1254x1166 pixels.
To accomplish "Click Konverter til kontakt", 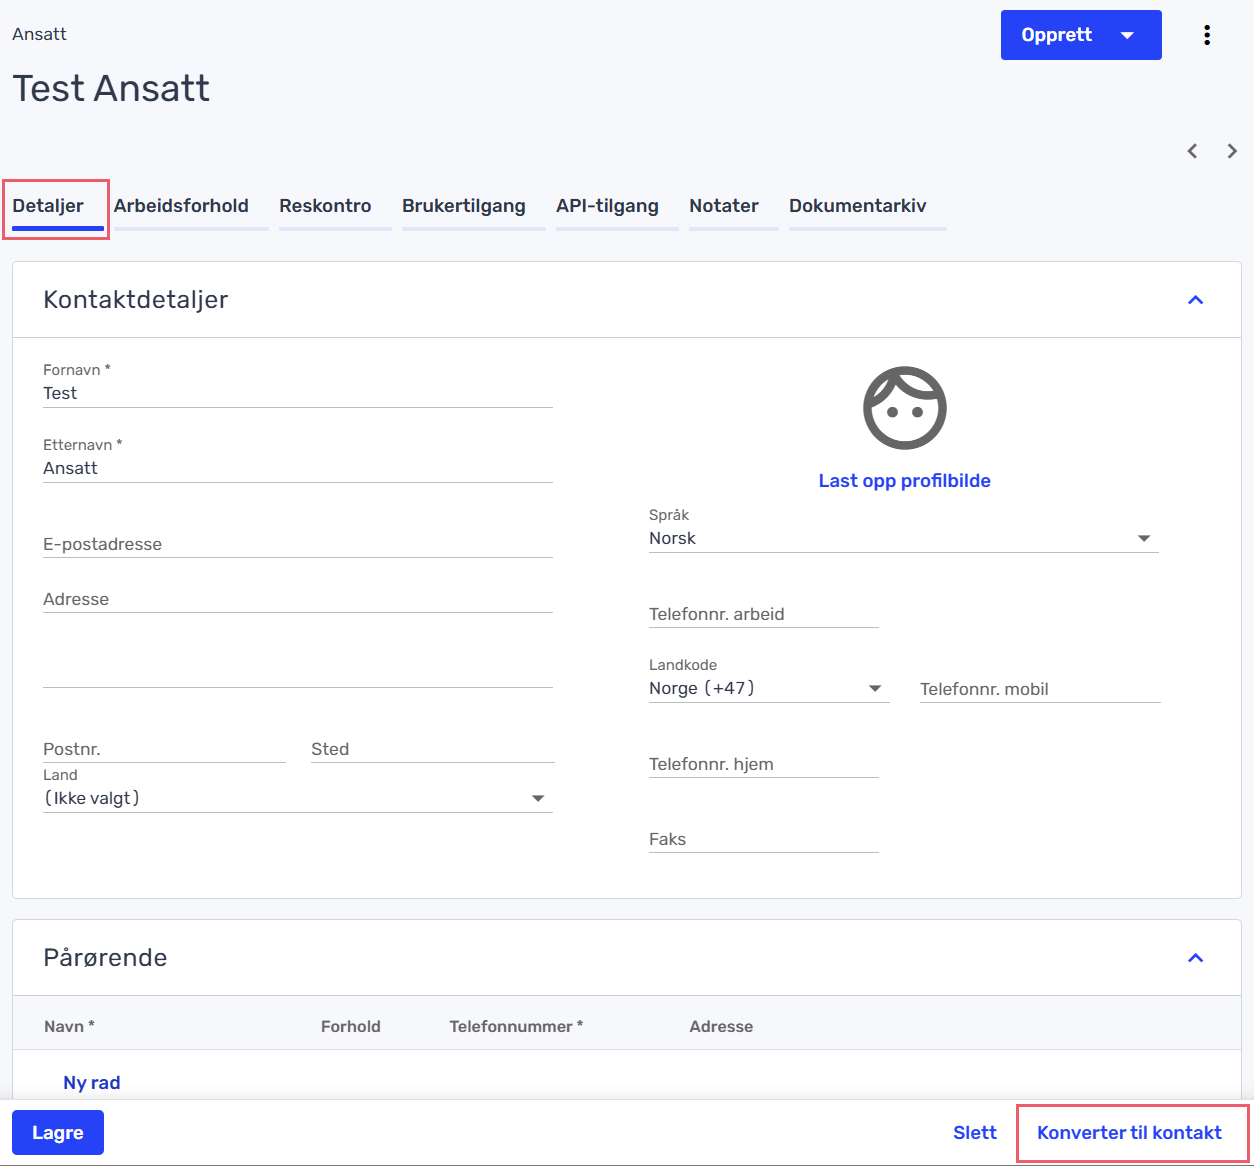I will 1129,1133.
